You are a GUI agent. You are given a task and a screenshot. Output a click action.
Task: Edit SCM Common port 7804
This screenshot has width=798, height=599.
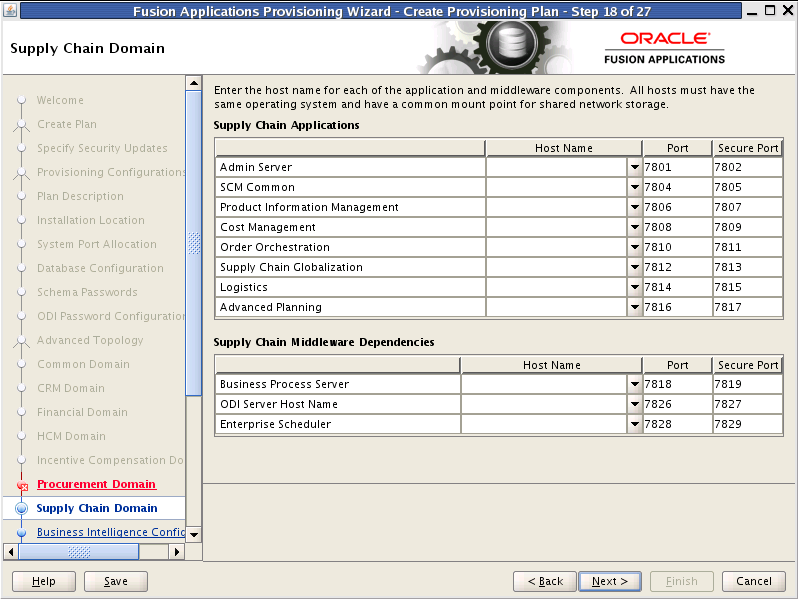(x=677, y=187)
